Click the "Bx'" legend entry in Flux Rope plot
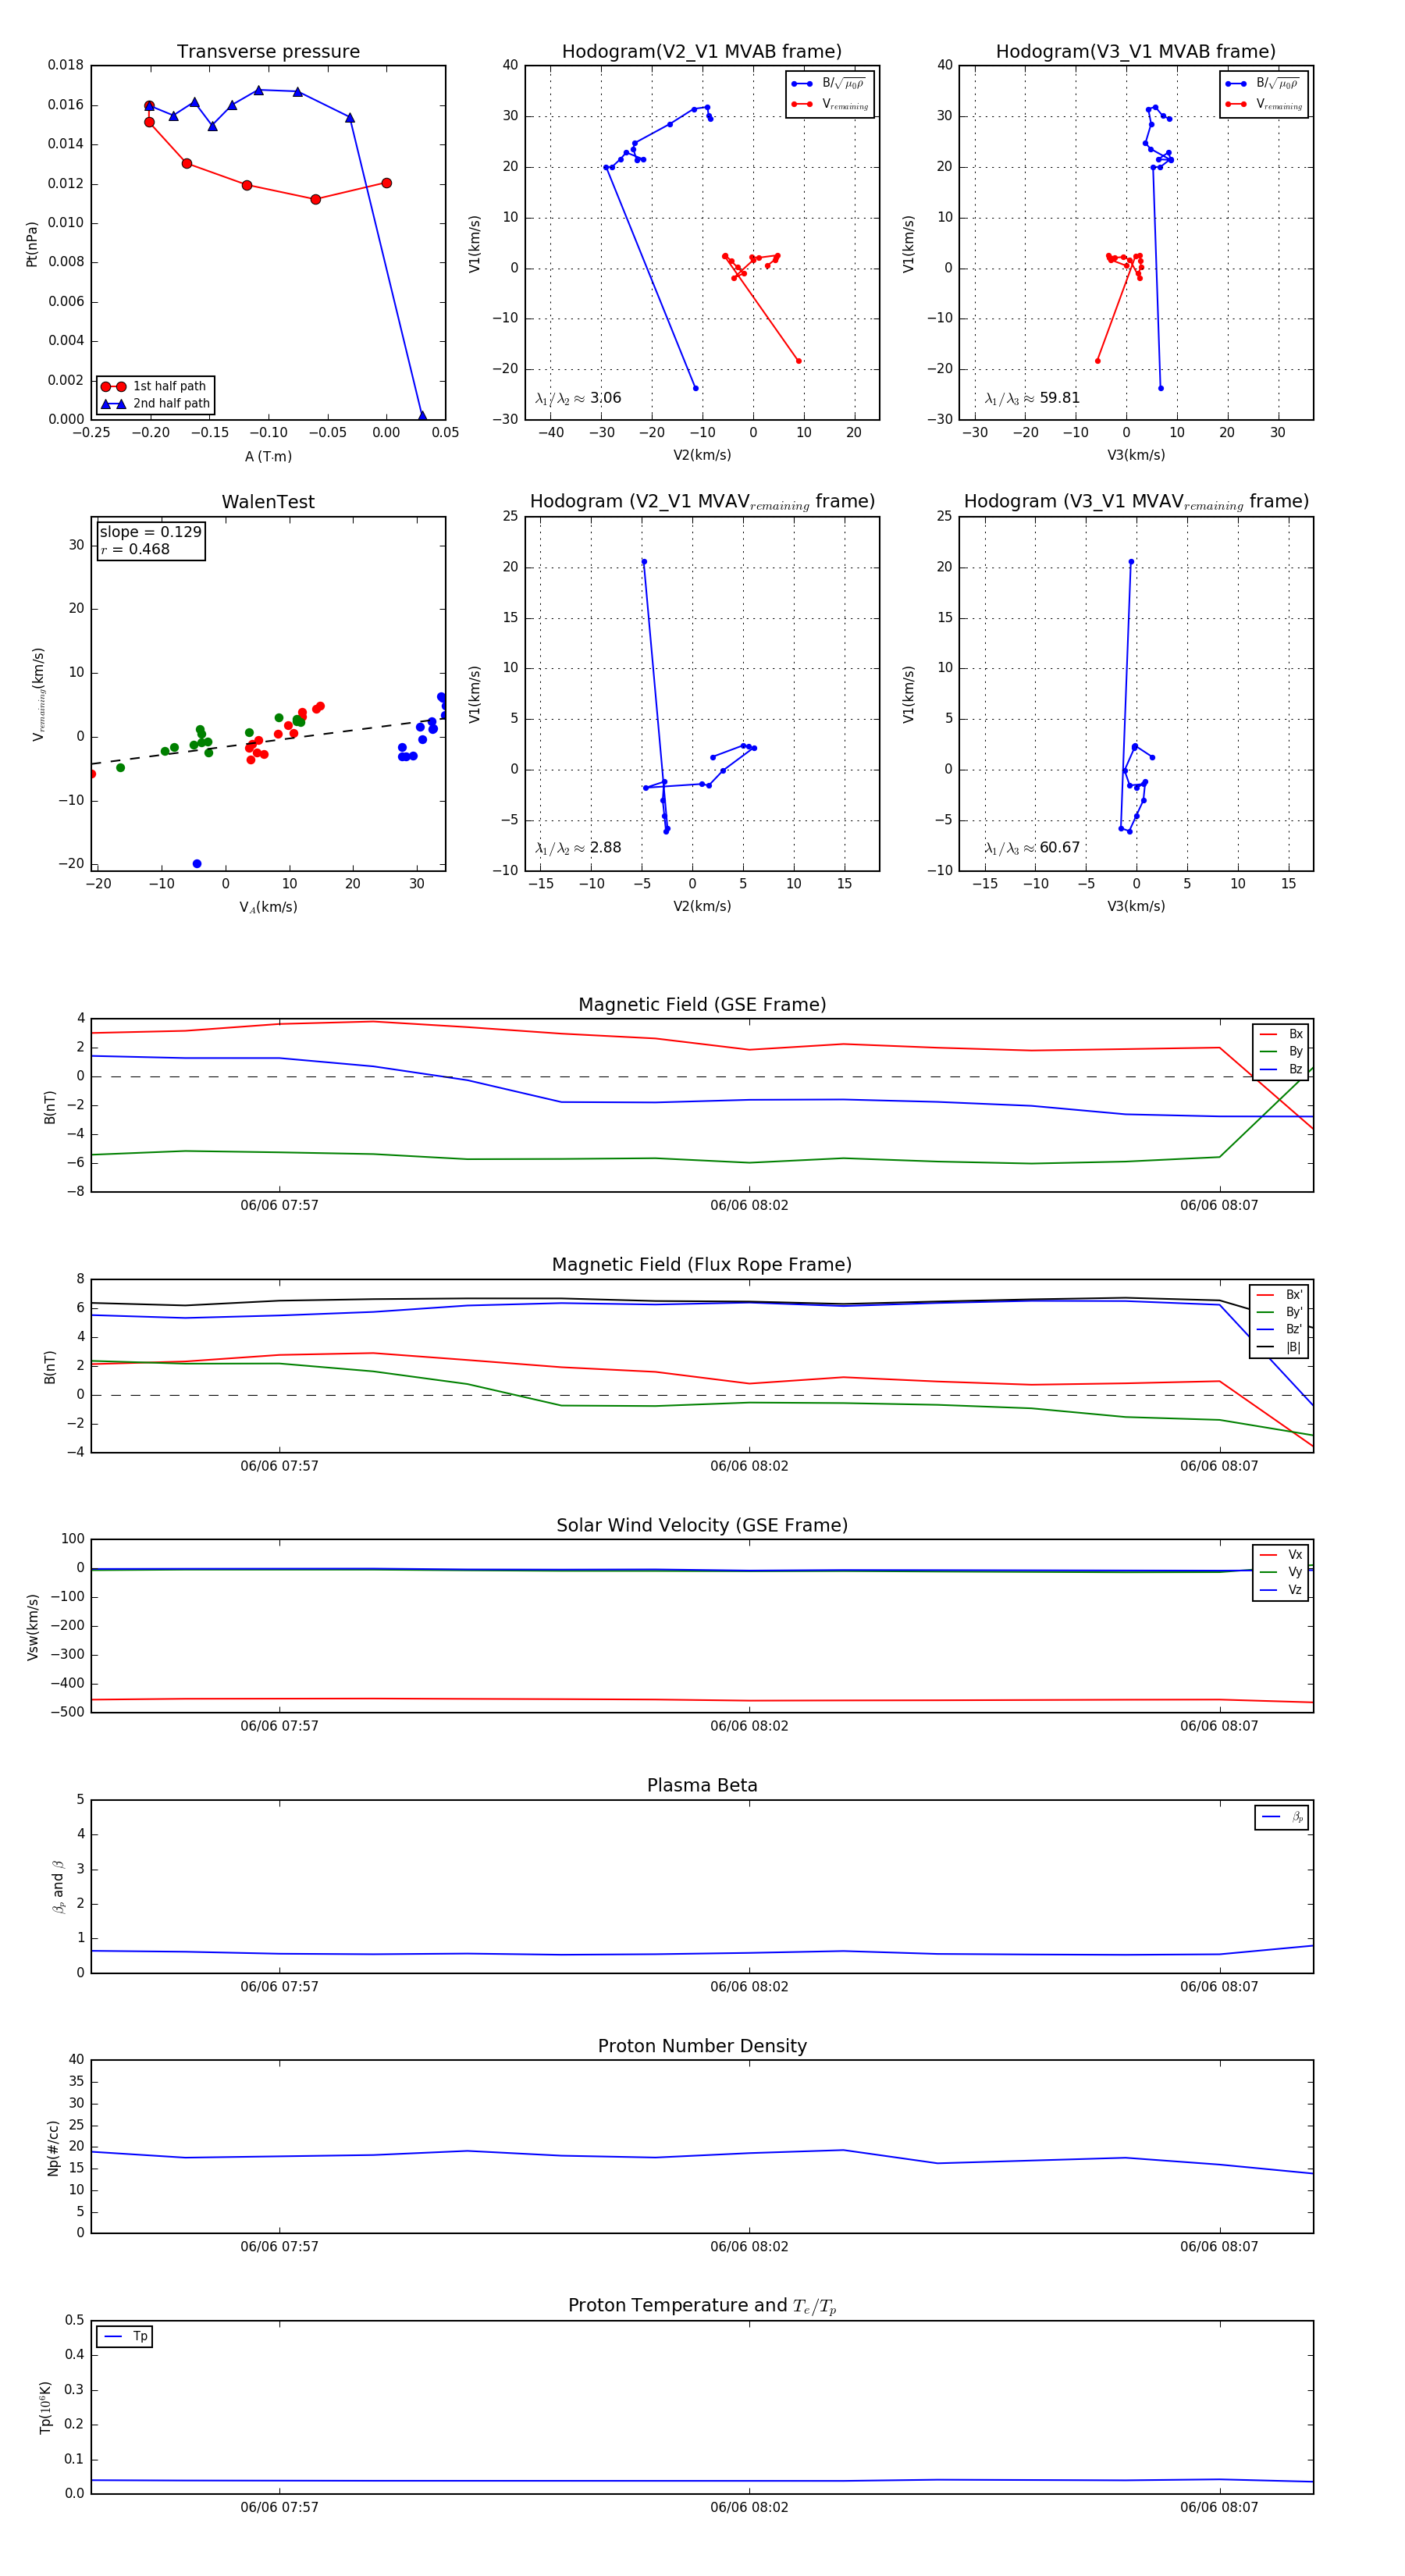Image resolution: width=1405 pixels, height=2576 pixels. click(x=1279, y=1294)
